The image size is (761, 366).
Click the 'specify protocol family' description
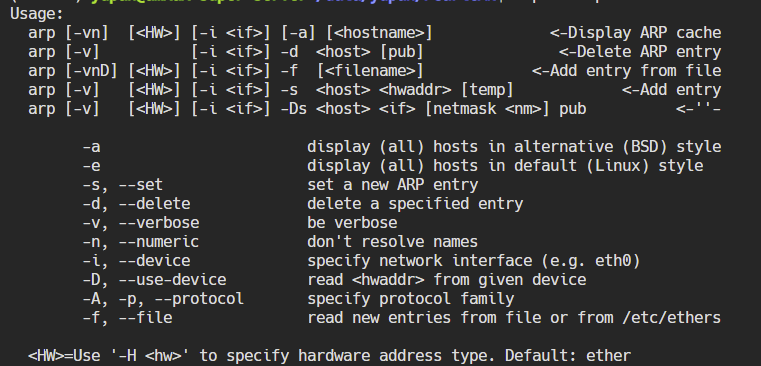tap(411, 299)
